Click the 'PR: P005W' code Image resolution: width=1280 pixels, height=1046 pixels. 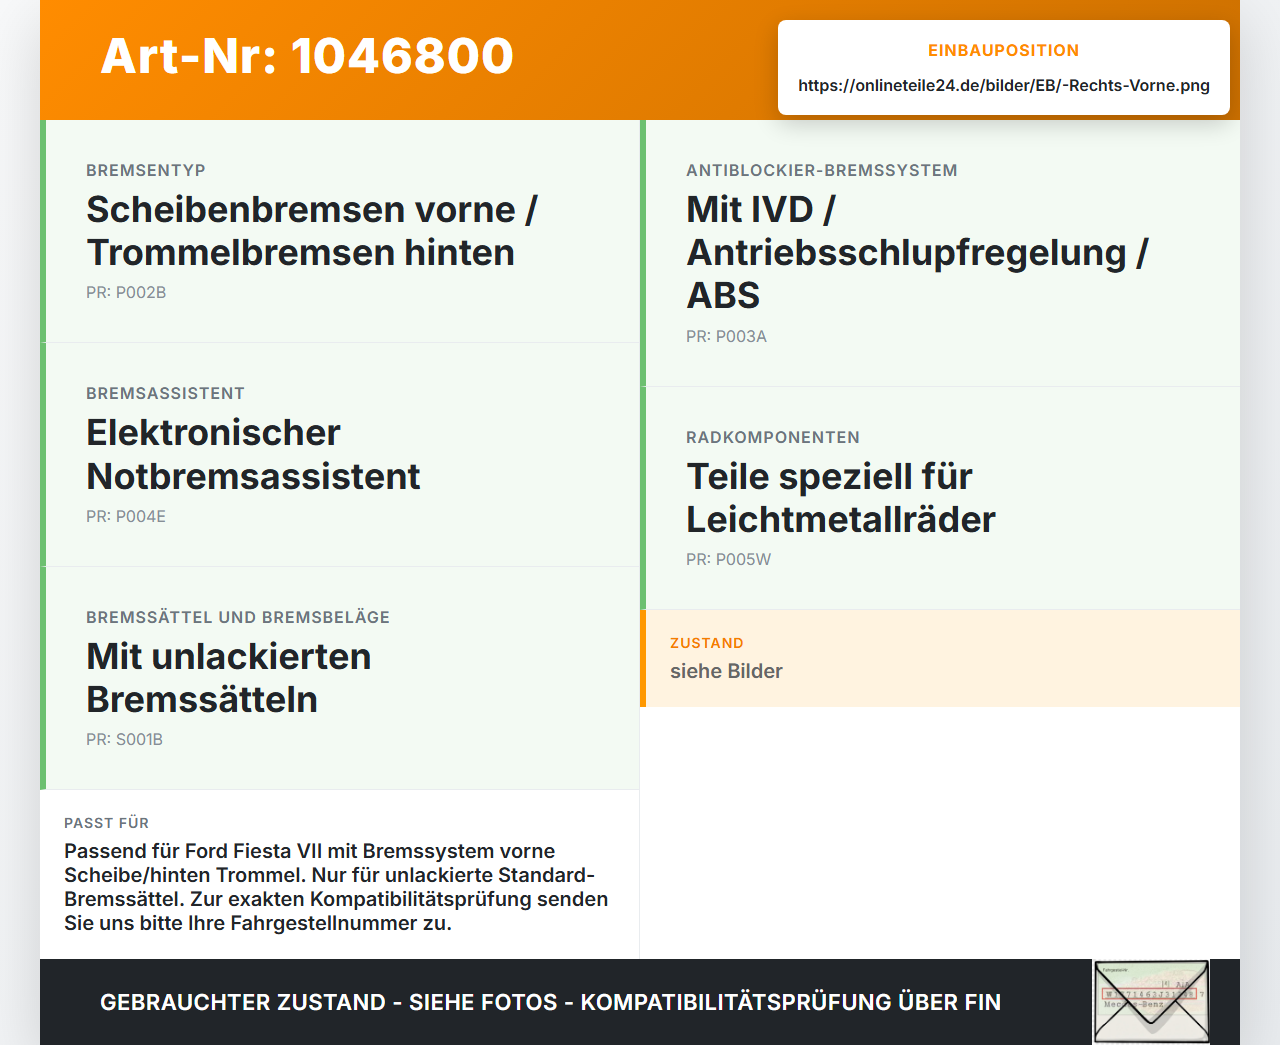click(x=728, y=560)
